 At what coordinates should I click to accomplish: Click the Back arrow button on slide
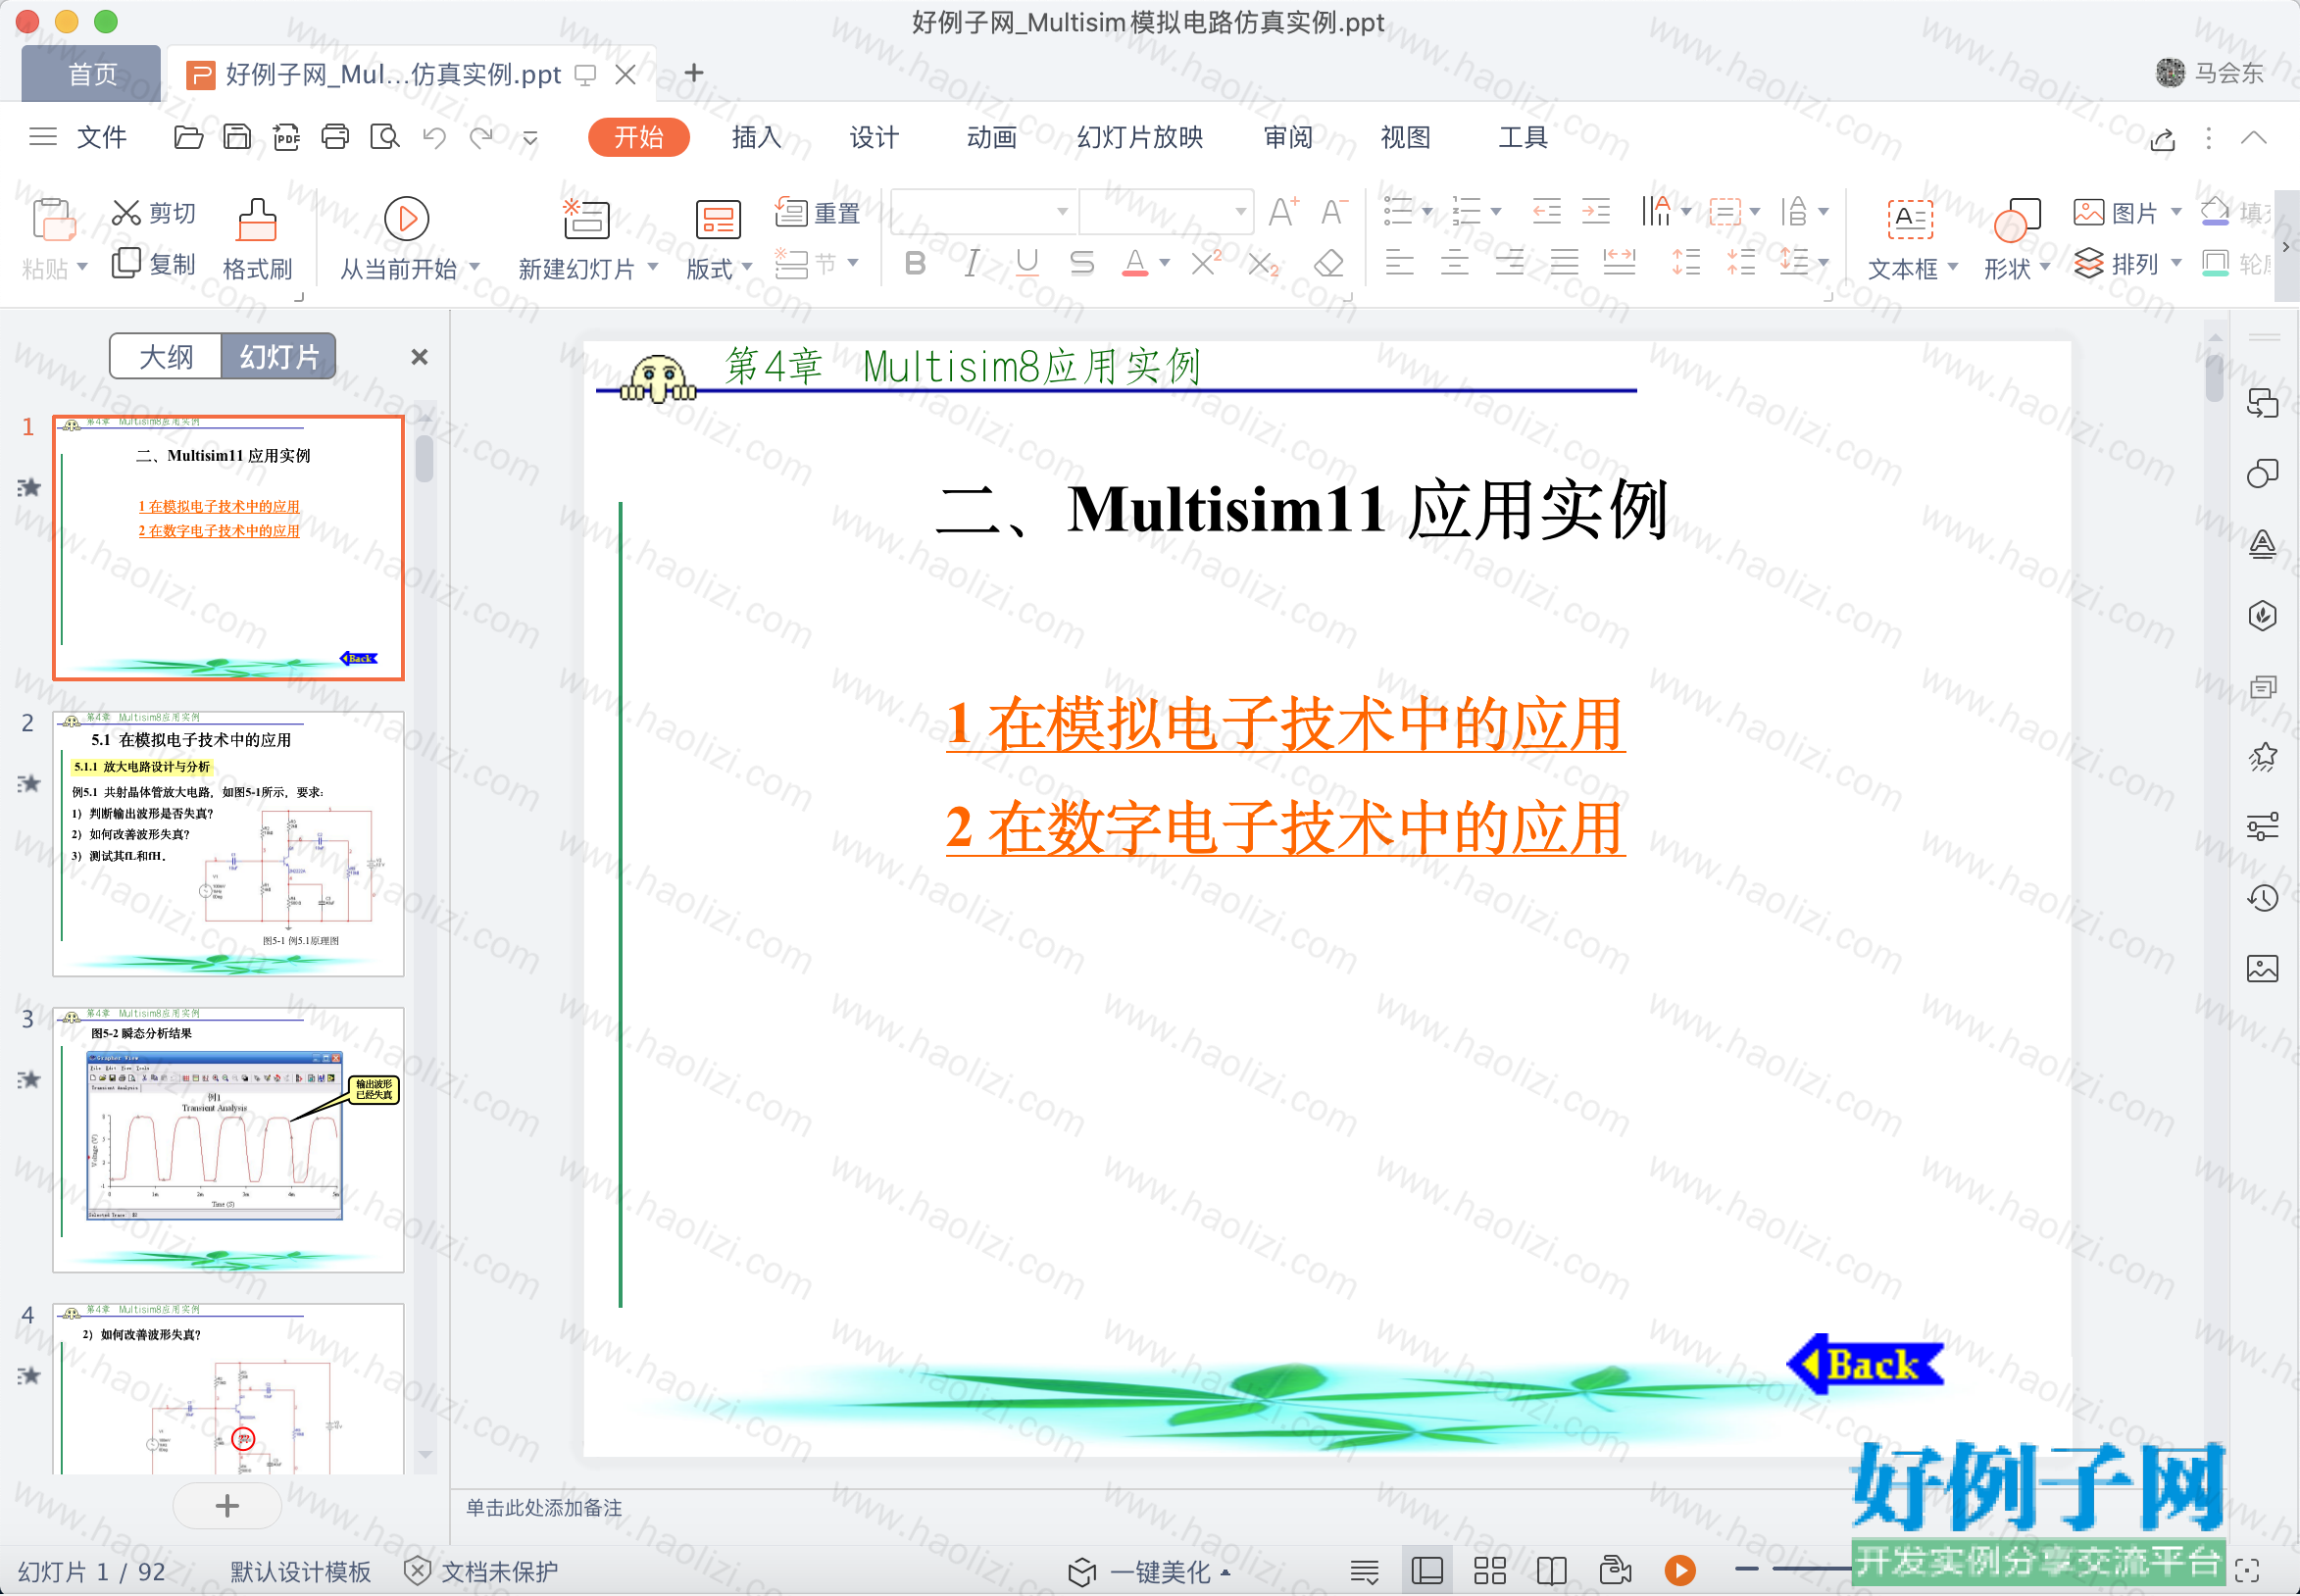coord(1866,1364)
